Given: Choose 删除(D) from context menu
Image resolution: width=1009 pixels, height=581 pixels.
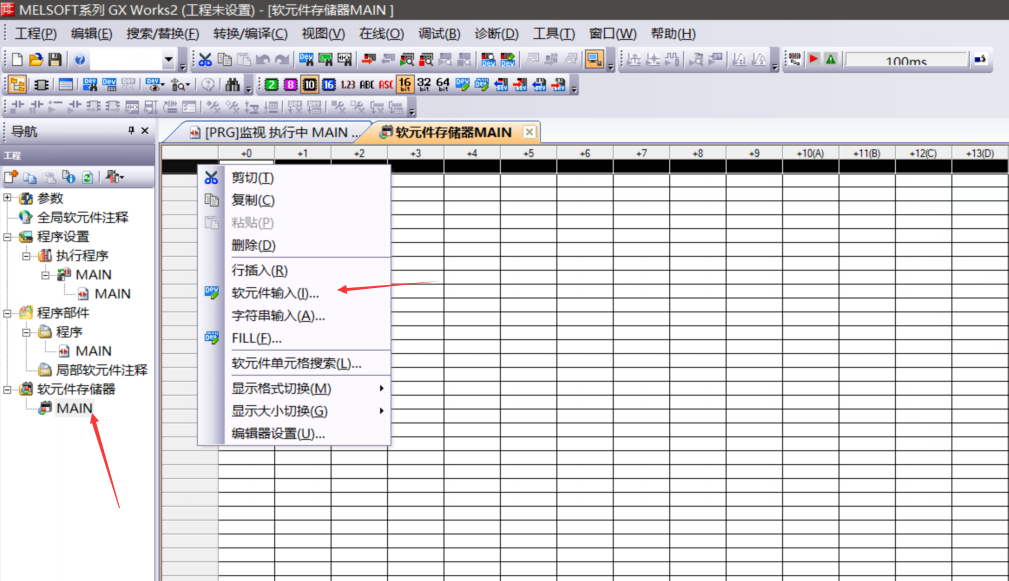Looking at the screenshot, I should 295,245.
